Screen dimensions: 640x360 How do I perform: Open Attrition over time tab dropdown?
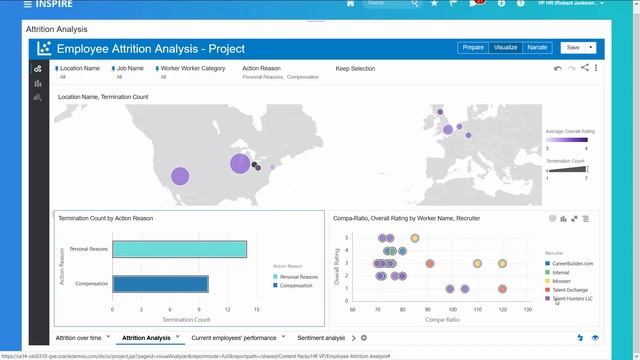pyautogui.click(x=108, y=337)
